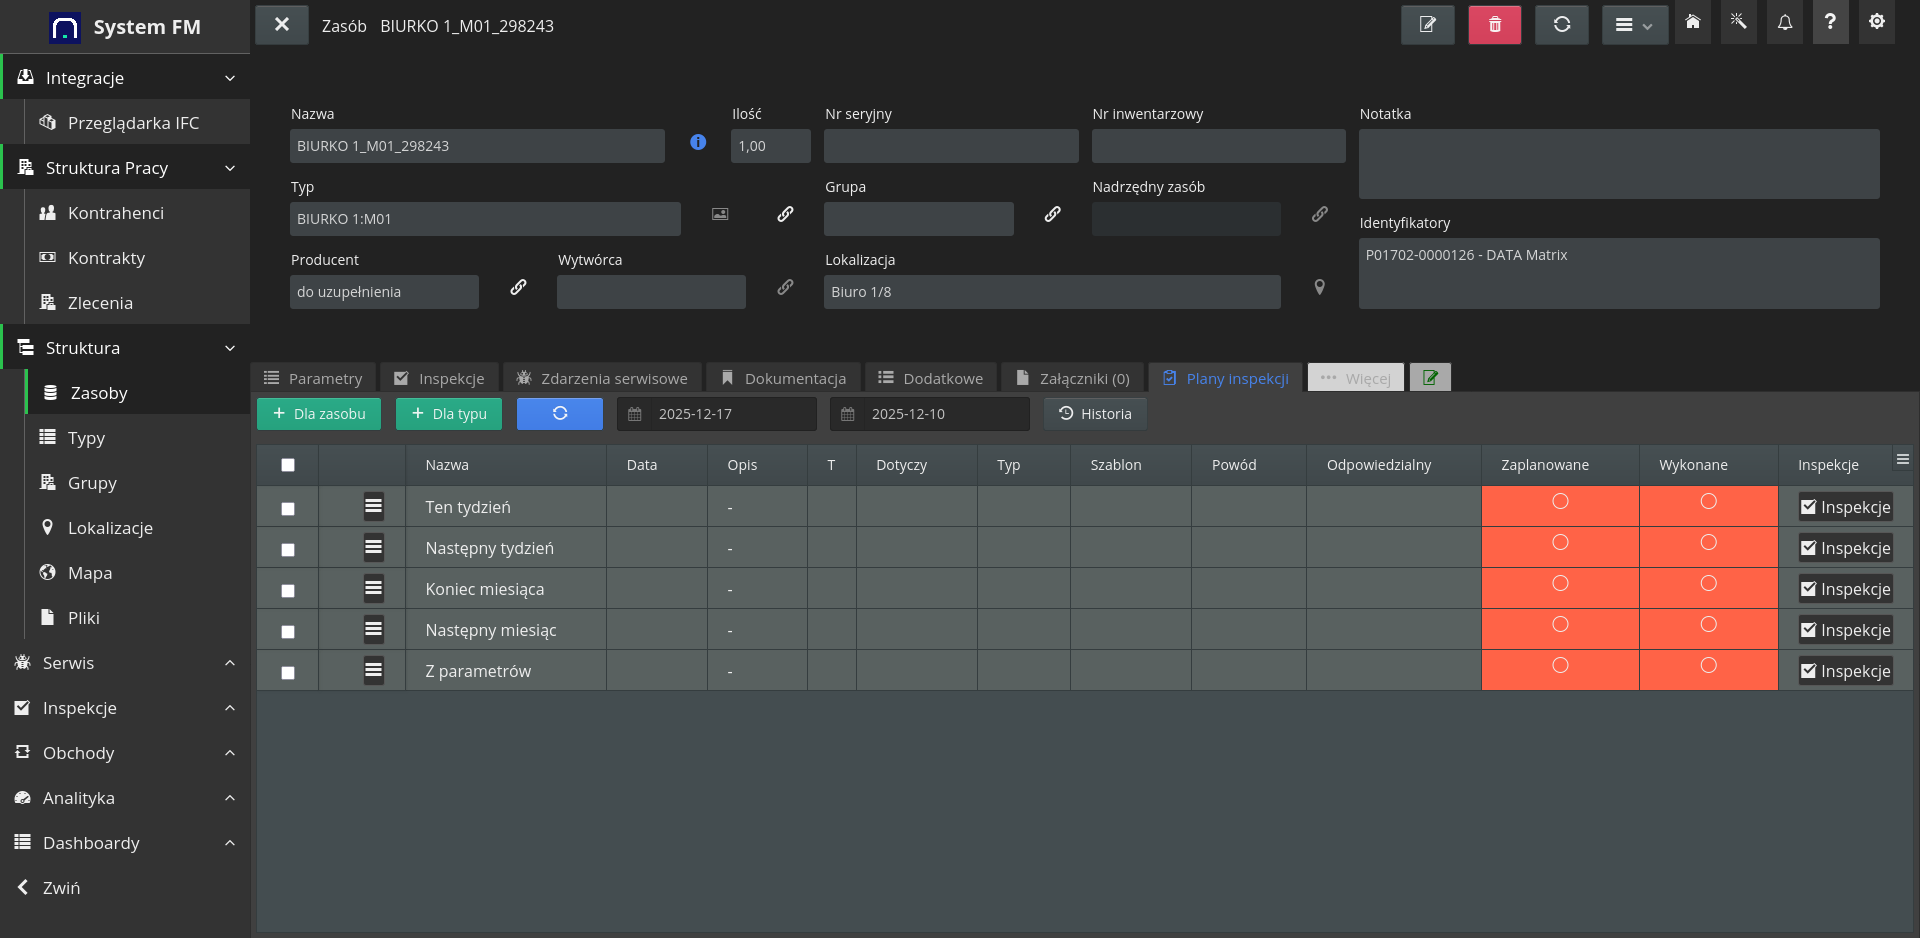Open the hamburger list dropdown in top toolbar
The width and height of the screenshot is (1920, 938).
[1633, 25]
